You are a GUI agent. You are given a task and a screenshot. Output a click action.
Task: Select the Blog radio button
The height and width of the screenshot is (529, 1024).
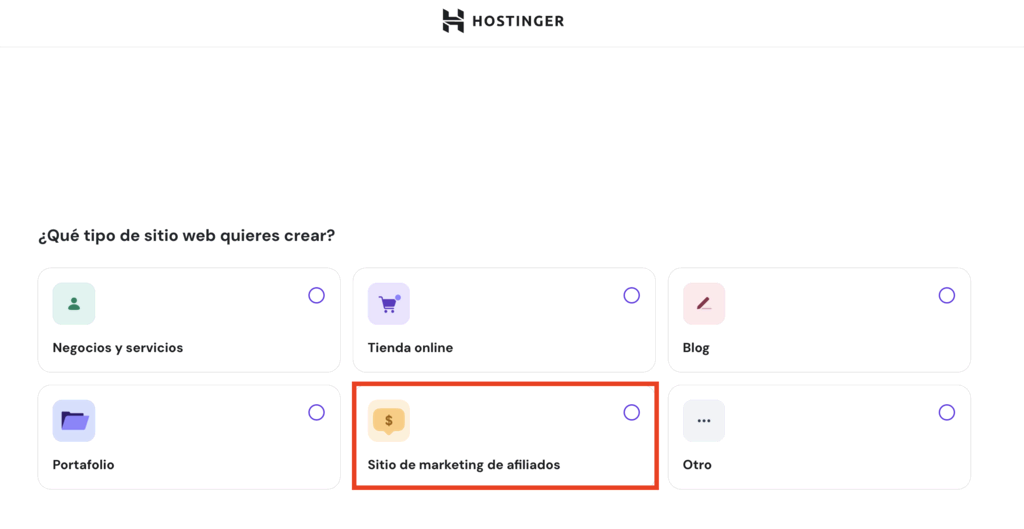(946, 295)
